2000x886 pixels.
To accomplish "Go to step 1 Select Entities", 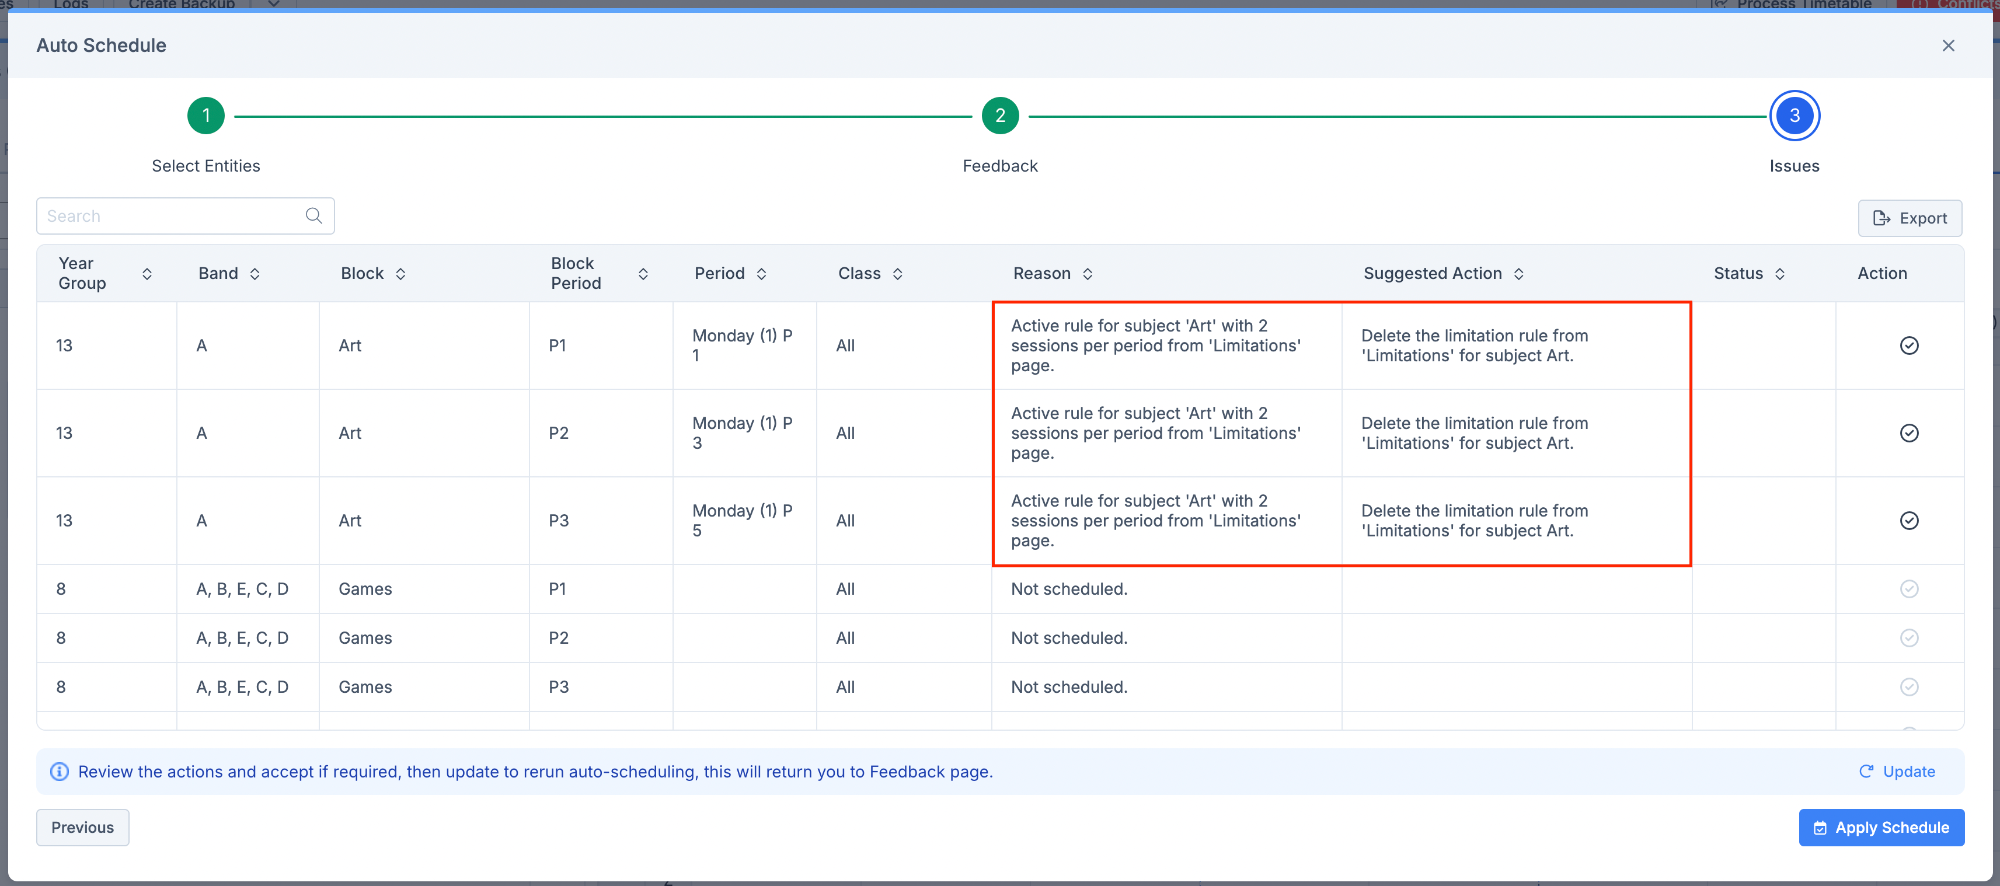I will tap(206, 116).
